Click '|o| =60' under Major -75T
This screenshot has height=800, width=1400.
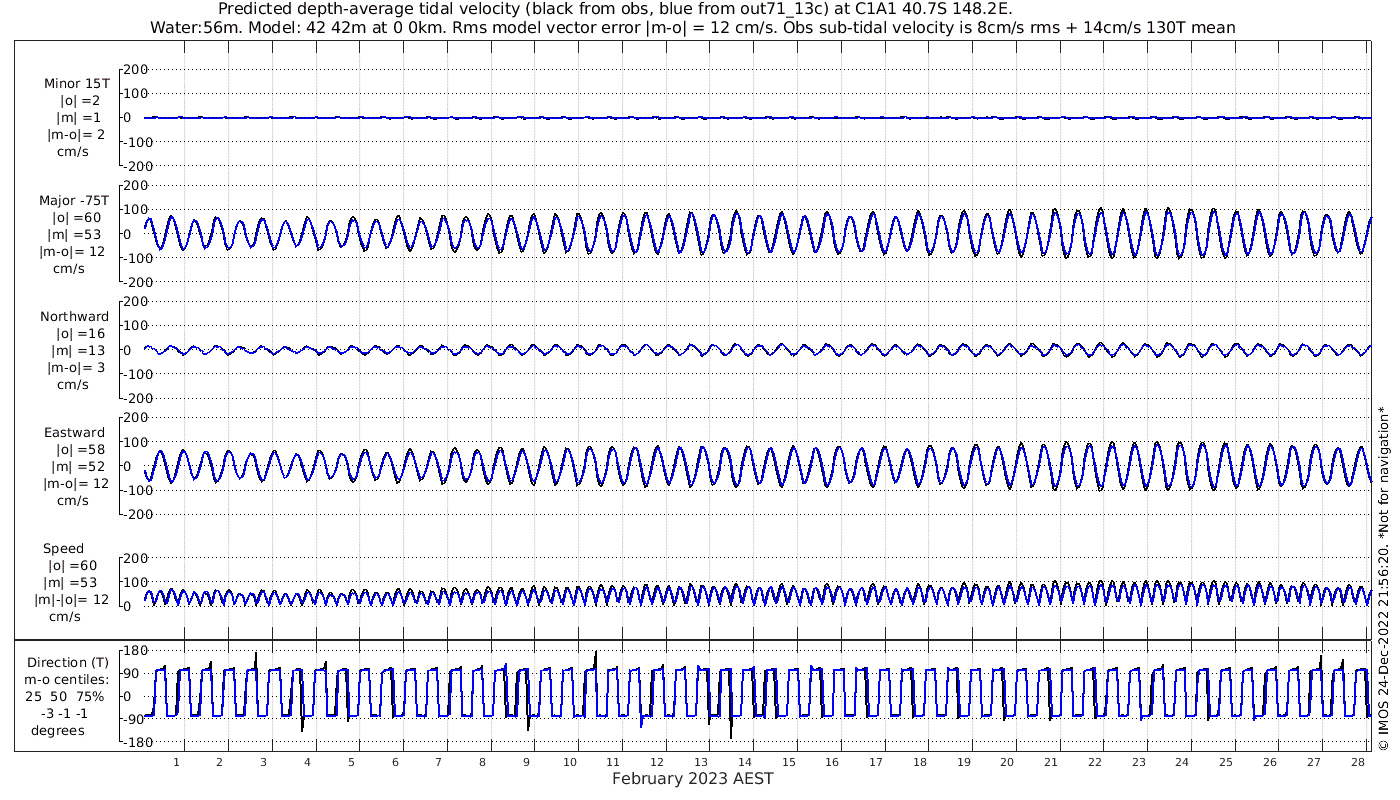click(78, 217)
